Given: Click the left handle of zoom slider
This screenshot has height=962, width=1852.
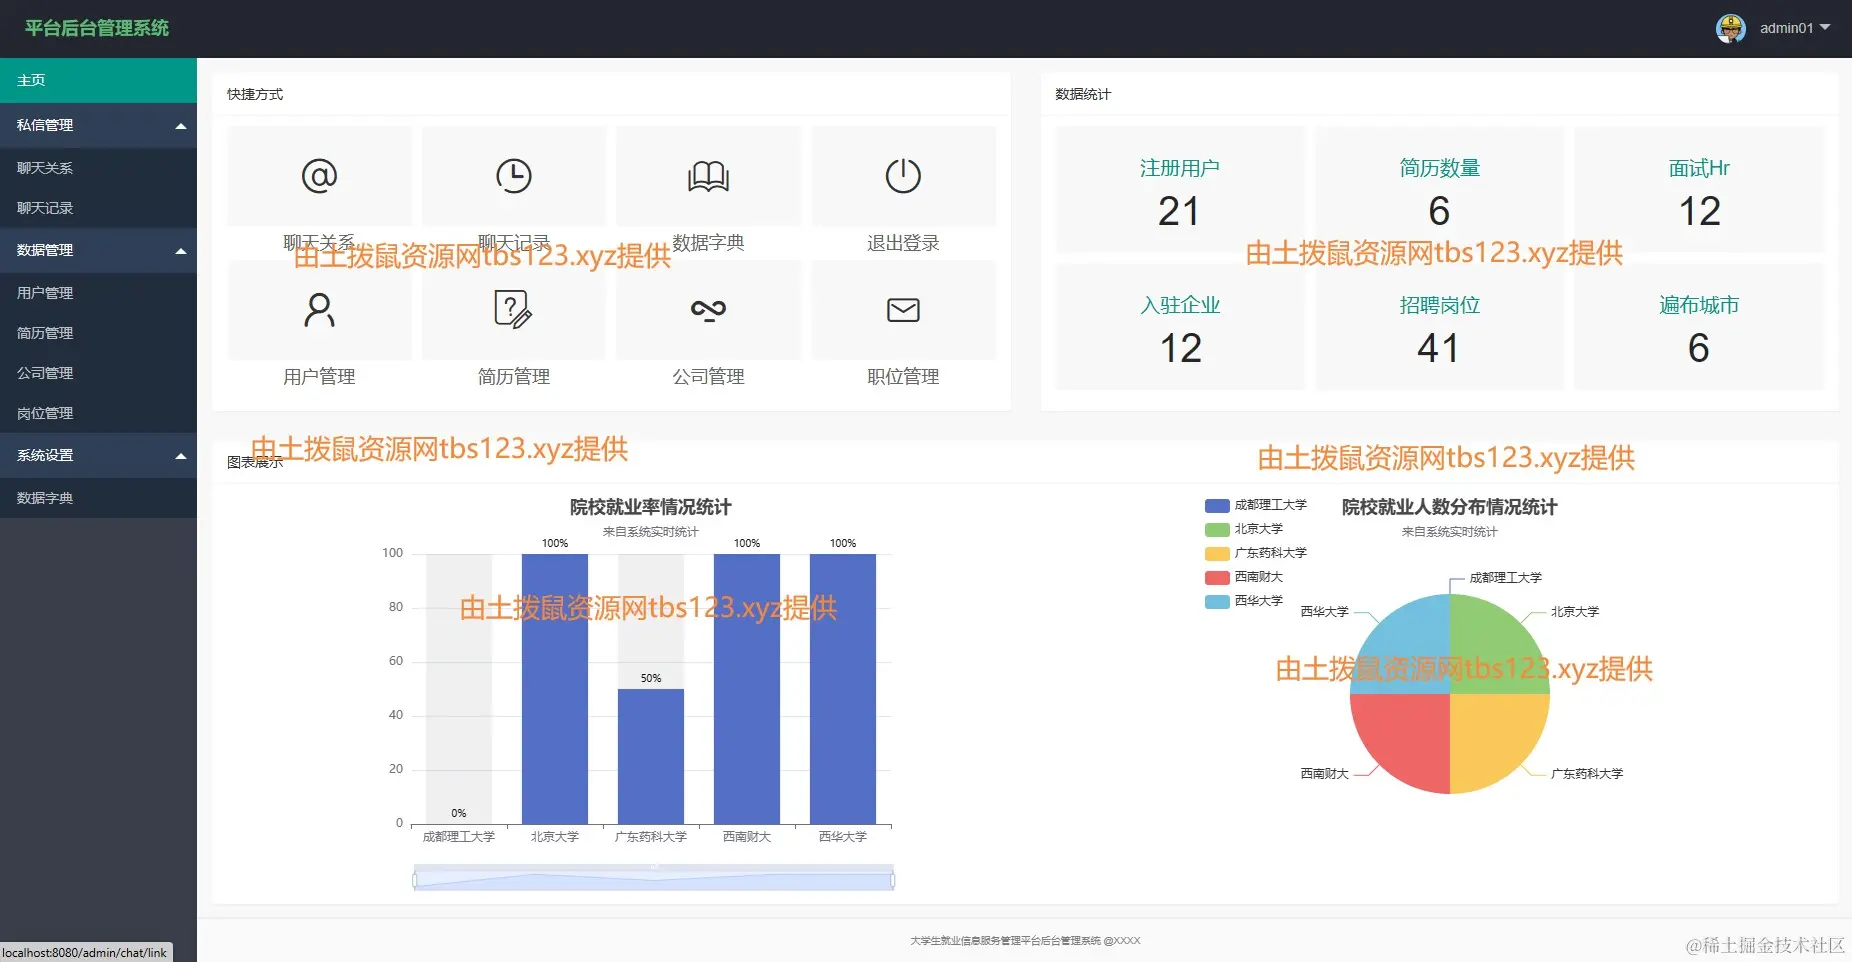Looking at the screenshot, I should [x=414, y=880].
